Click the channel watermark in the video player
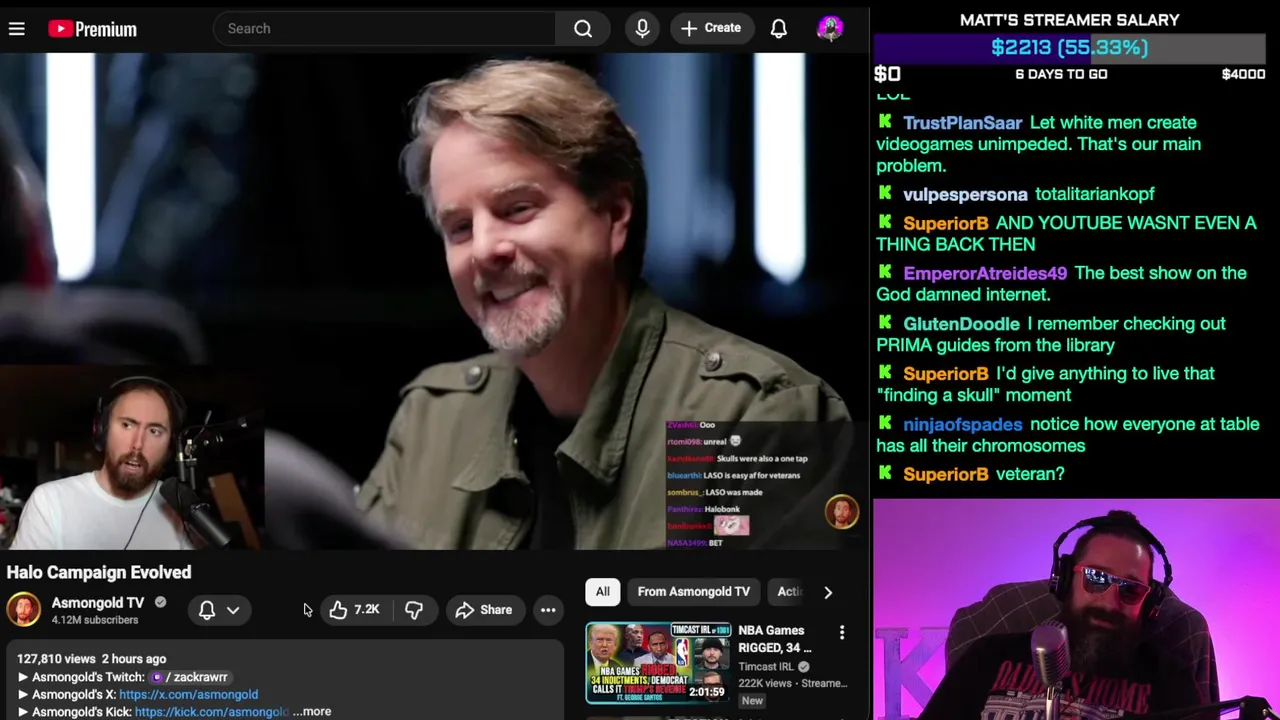This screenshot has height=720, width=1280. click(842, 512)
